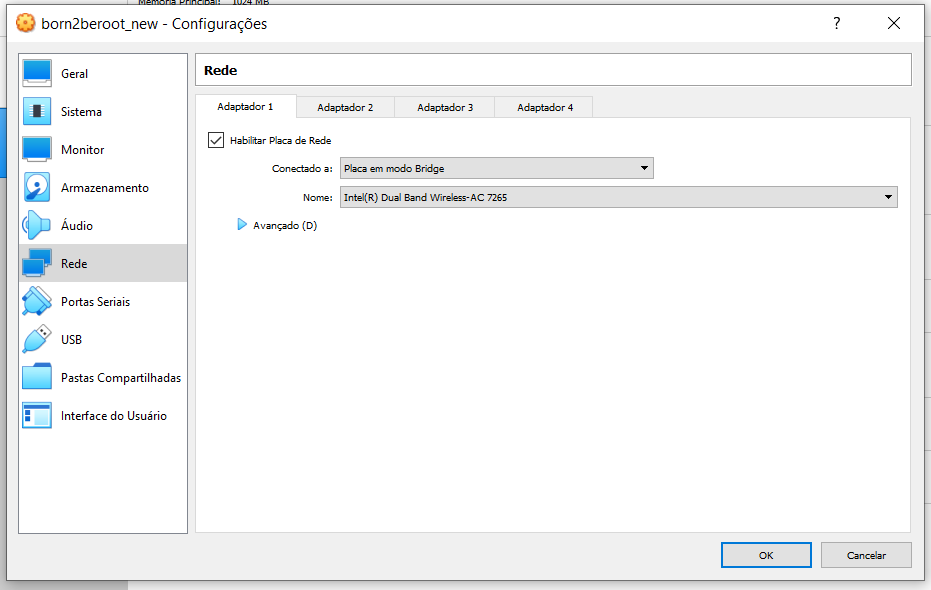Select the Sistema chip icon

point(37,111)
